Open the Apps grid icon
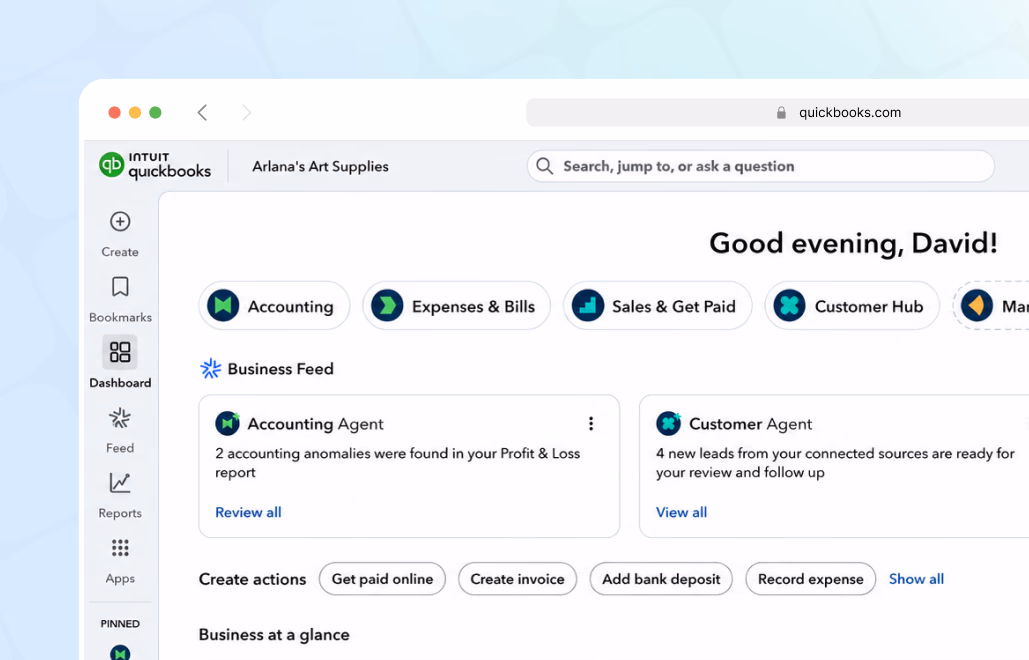 click(x=120, y=548)
